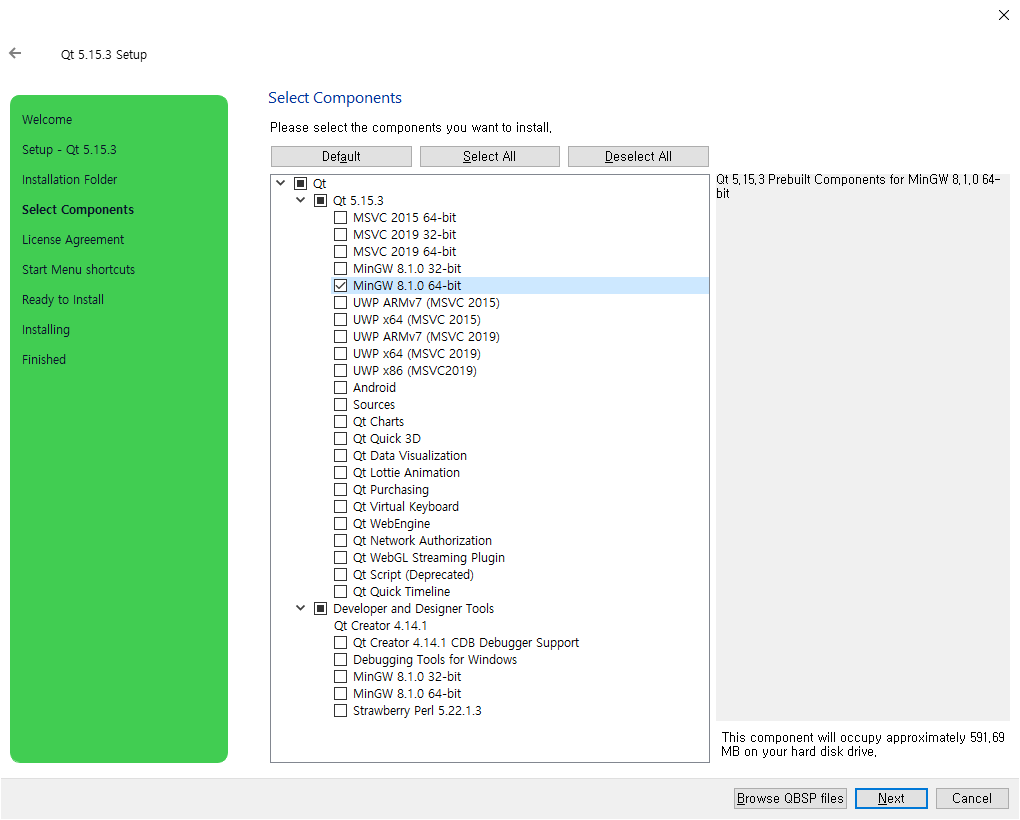Screen dimensions: 1020x820
Task: Uncheck MinGW 8.1.0 64-bit under Qt 5.15.3
Action: tap(340, 285)
